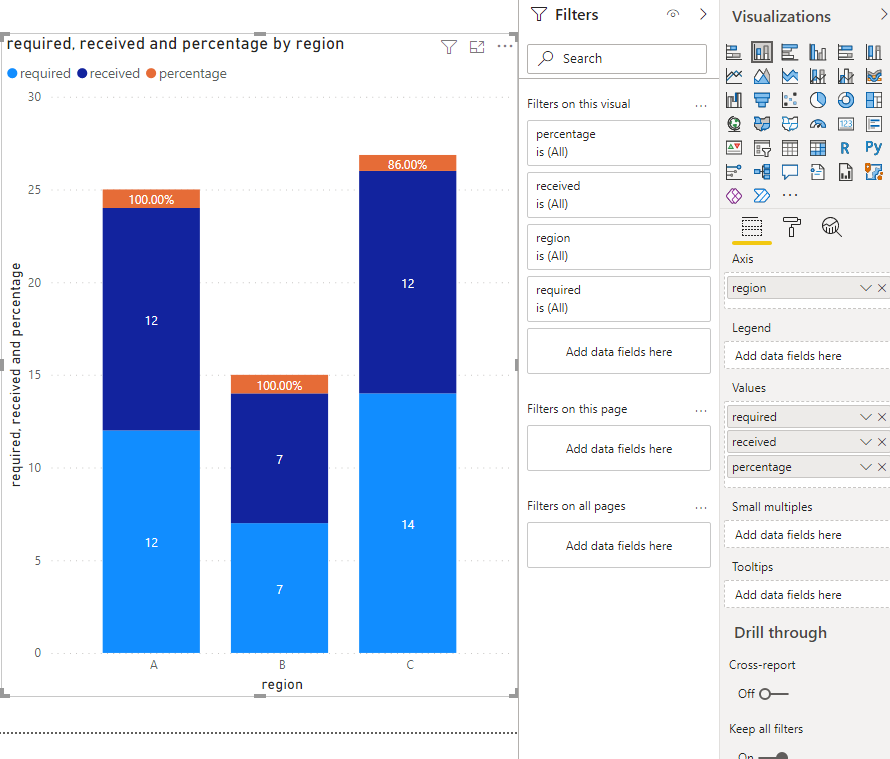
Task: Open the Format paint roller tab
Action: click(791, 227)
